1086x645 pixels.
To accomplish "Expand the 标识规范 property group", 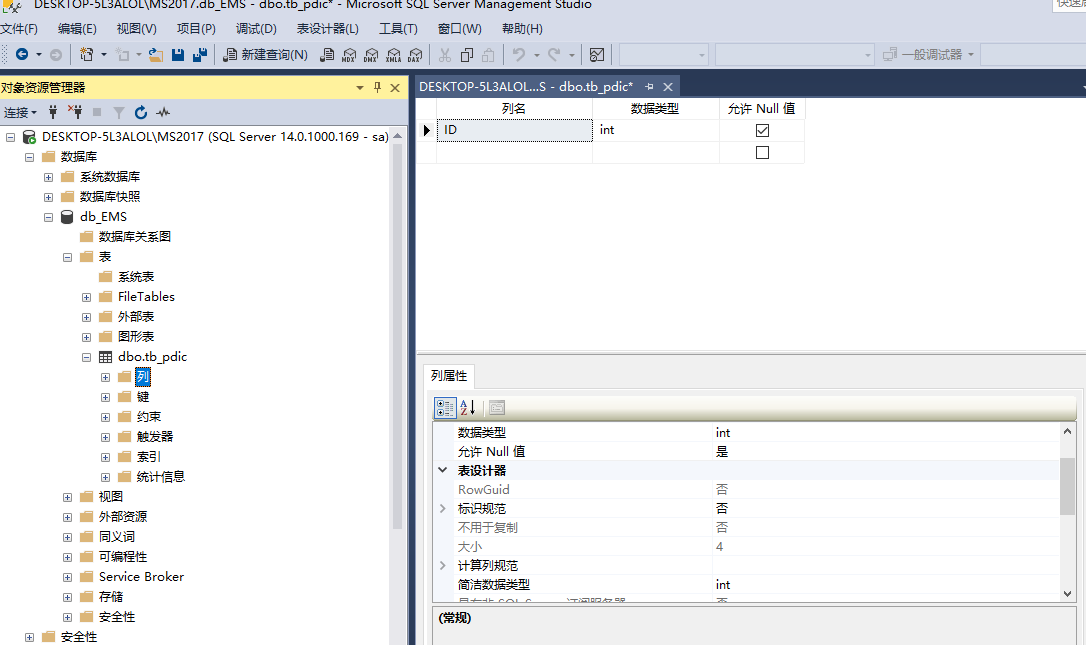I will 443,509.
